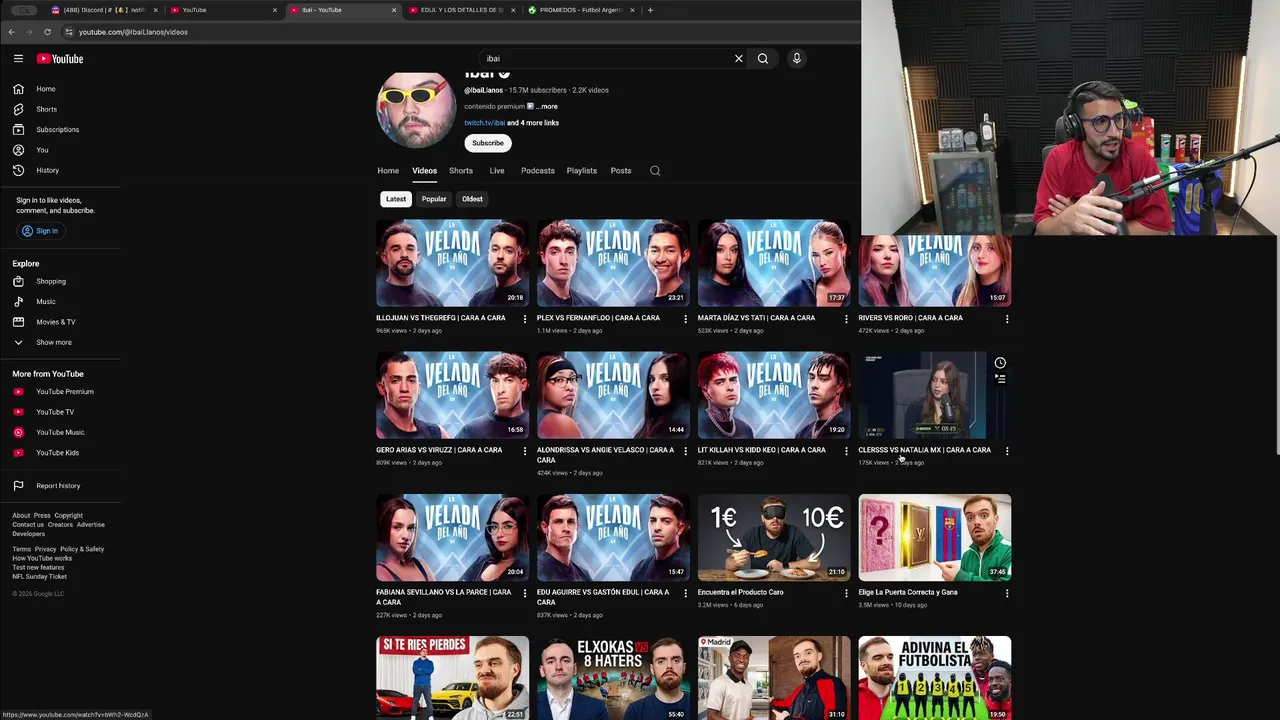Open Illojuan vs TheGrefg video thumbnail

pos(452,263)
